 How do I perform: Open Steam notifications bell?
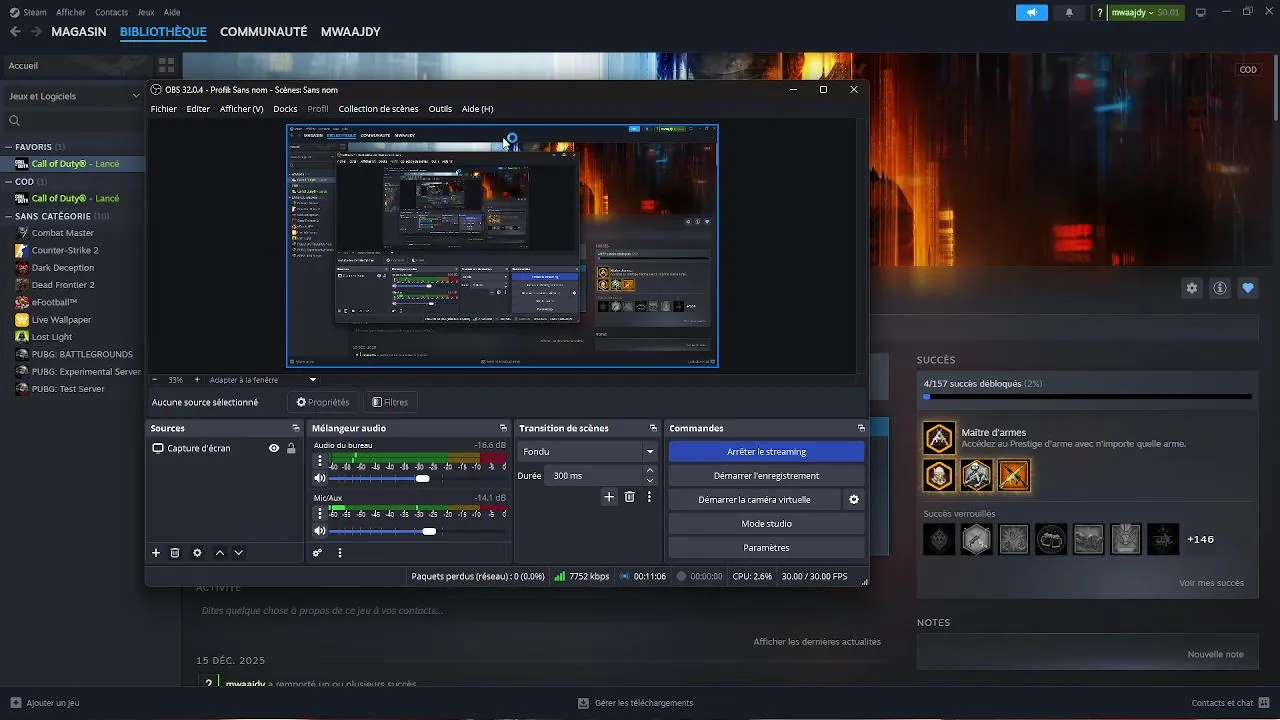(1069, 12)
